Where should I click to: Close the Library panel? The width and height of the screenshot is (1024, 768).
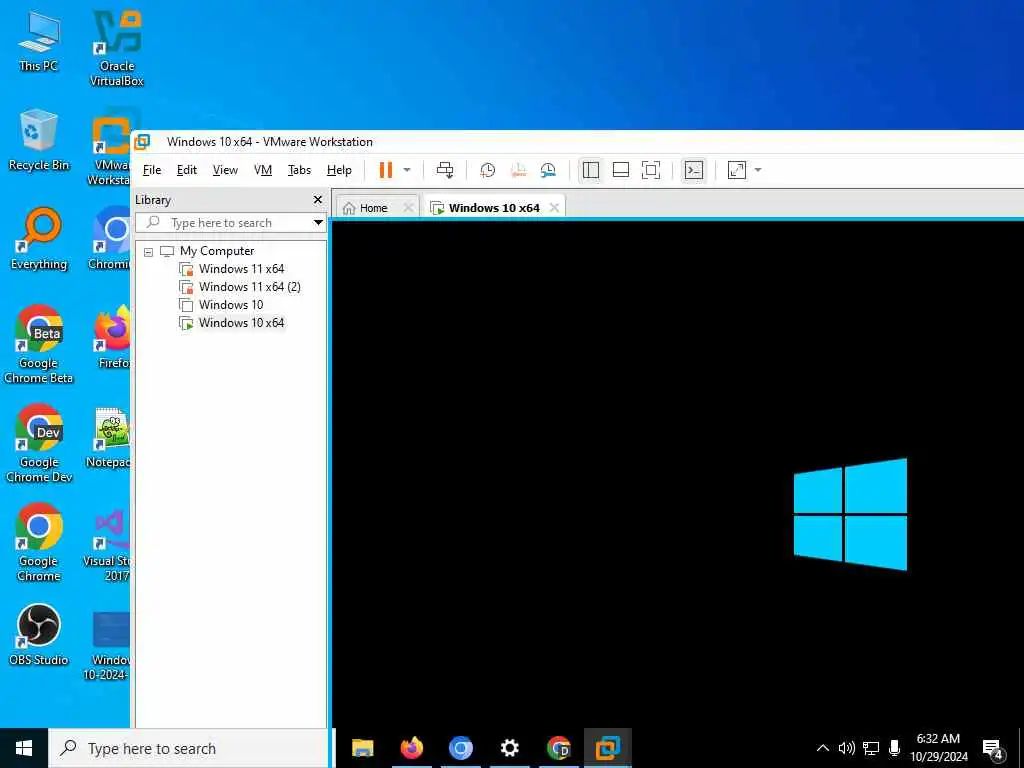pyautogui.click(x=318, y=199)
